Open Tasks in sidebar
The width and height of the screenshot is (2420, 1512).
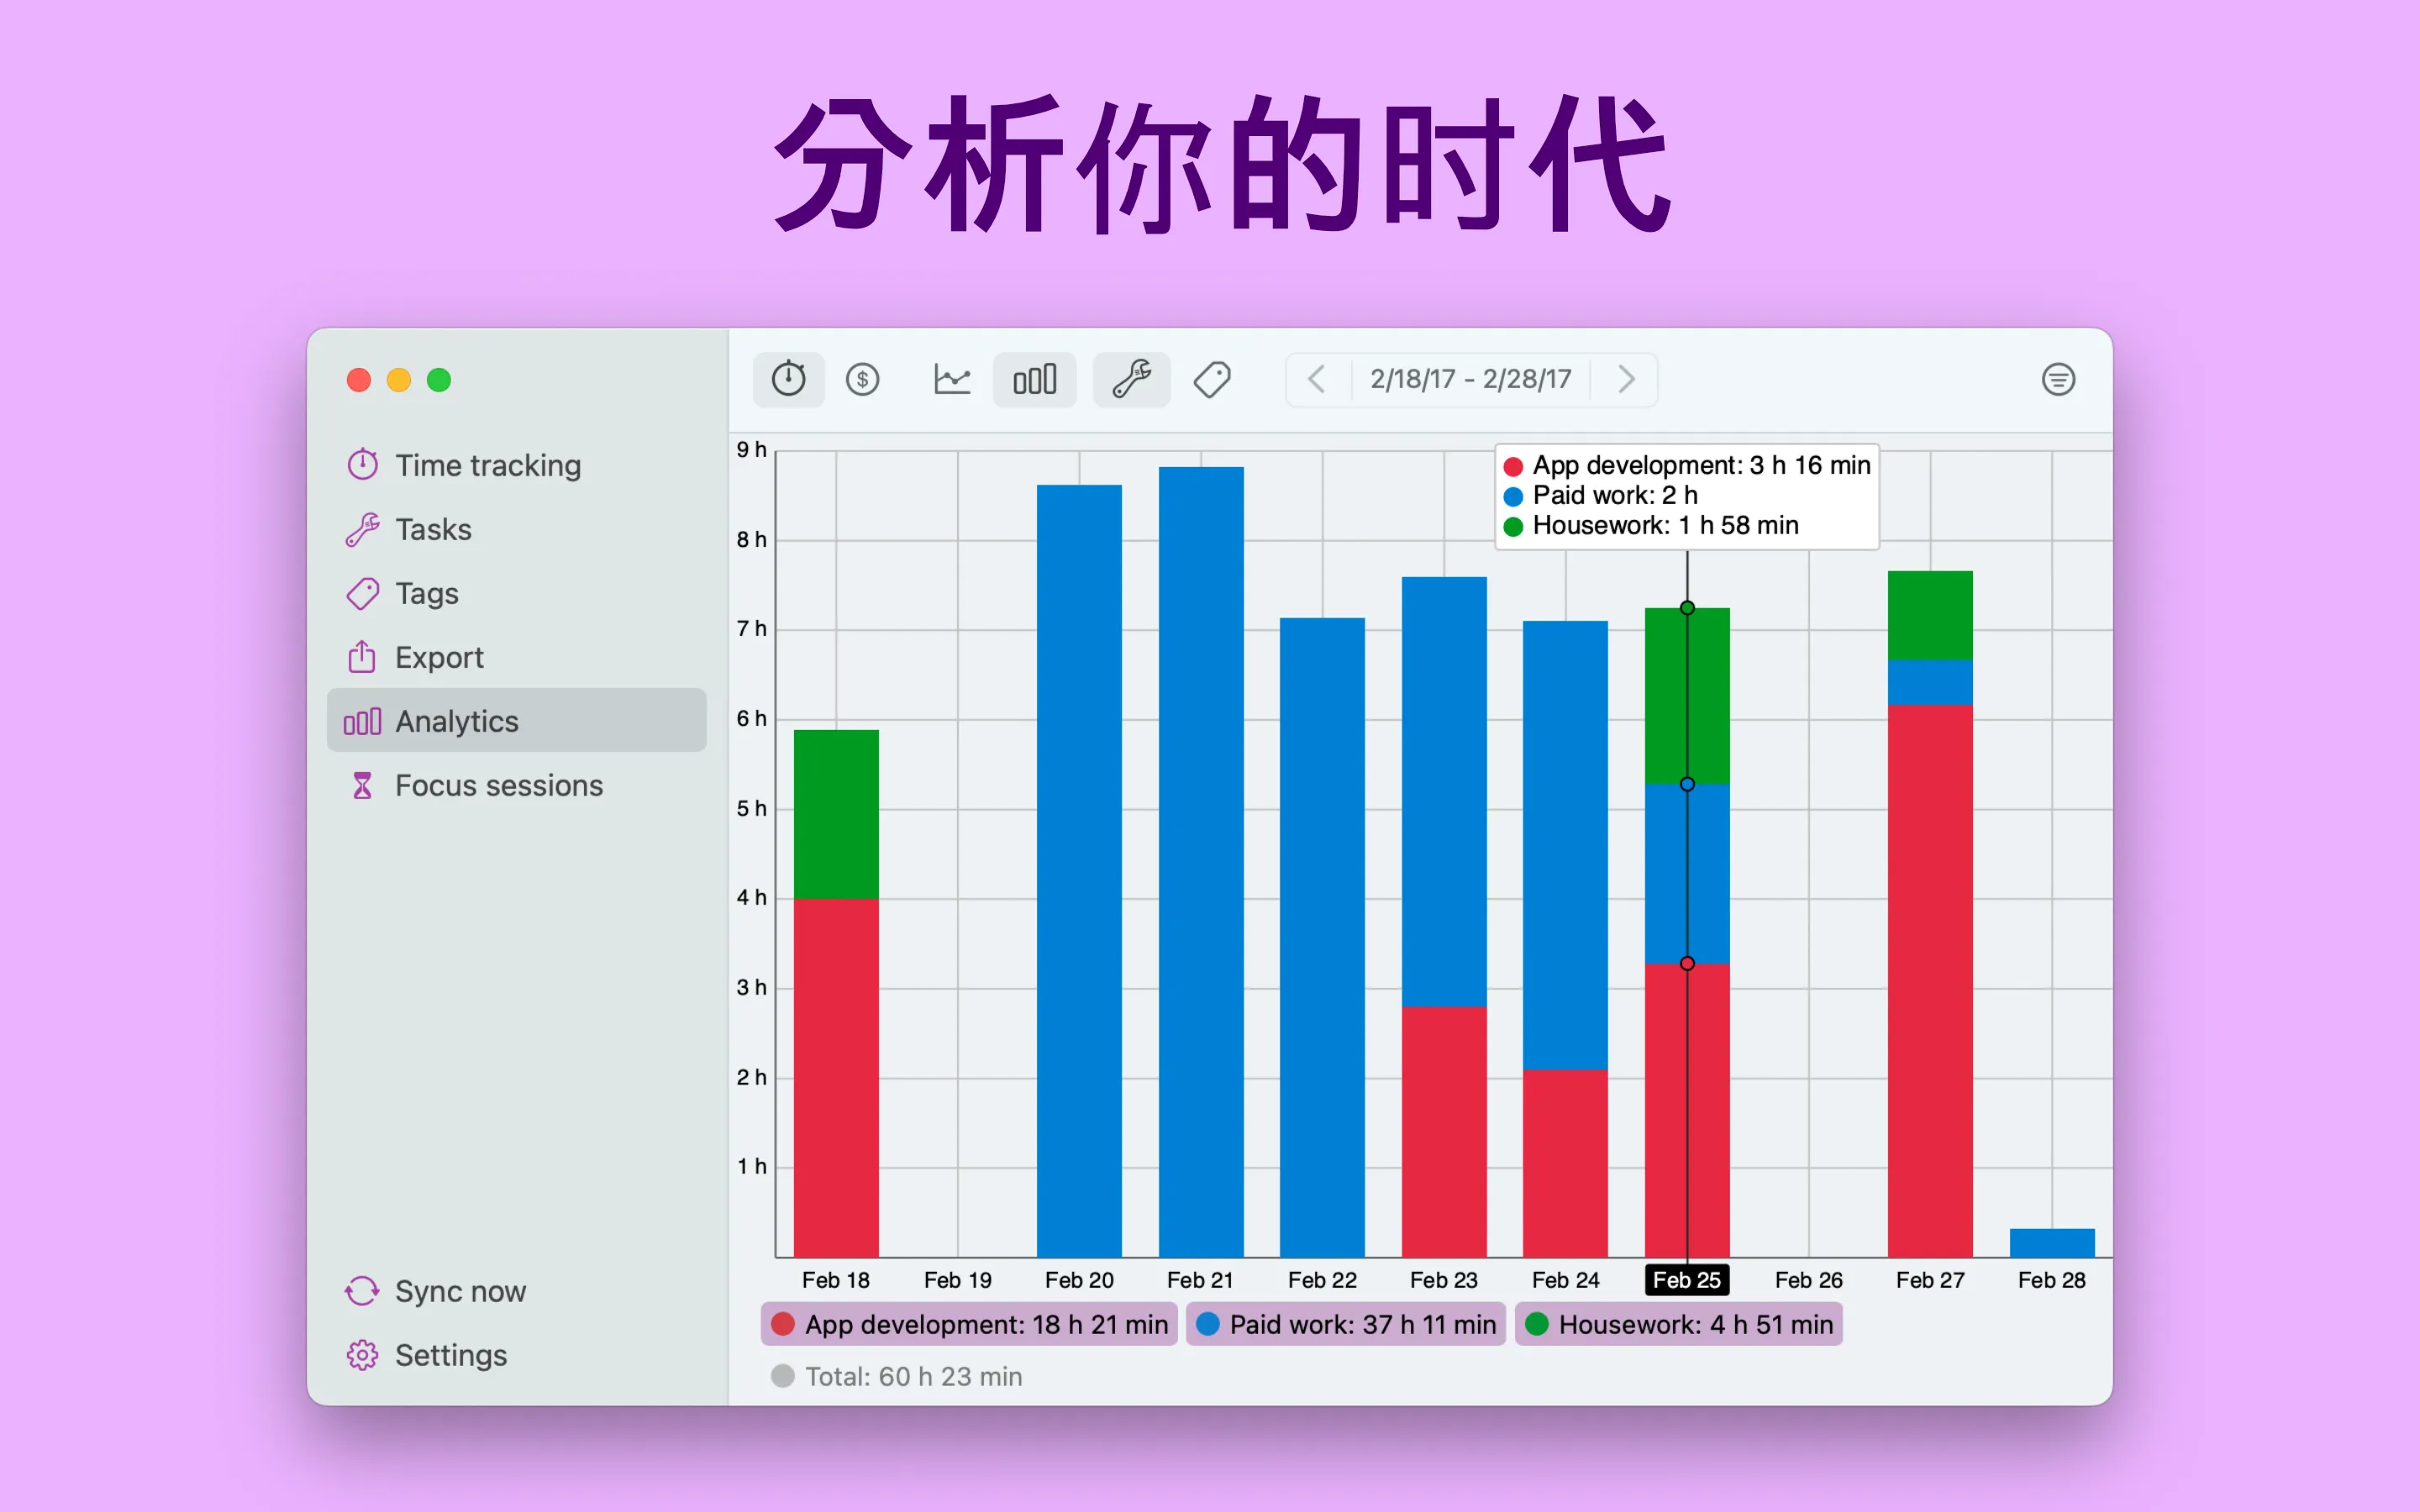click(516, 529)
